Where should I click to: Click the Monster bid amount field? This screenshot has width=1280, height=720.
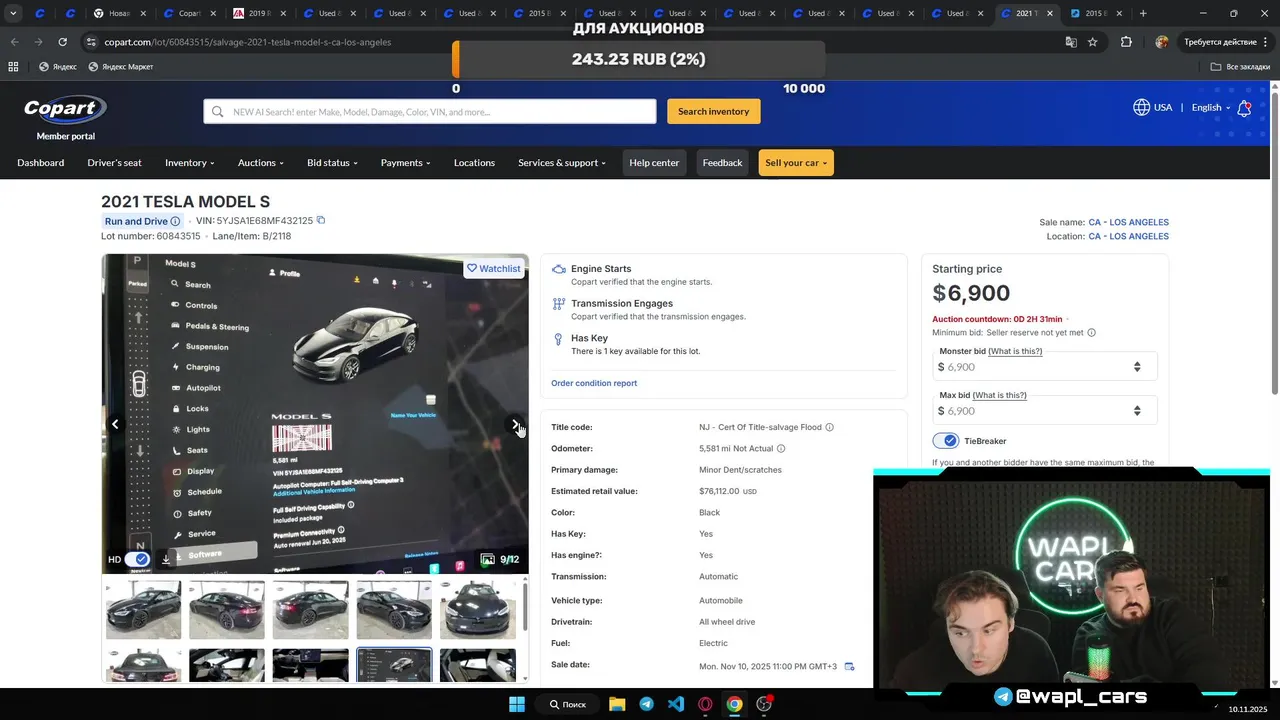pos(1045,366)
